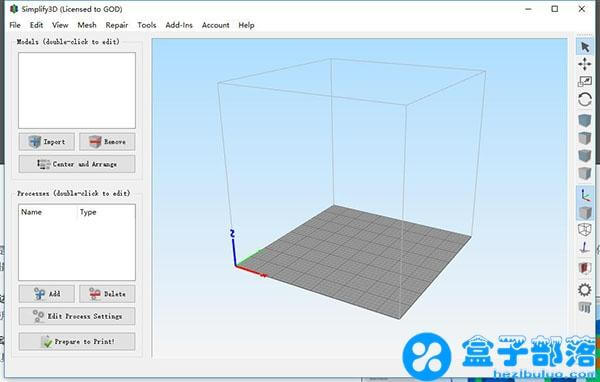The image size is (600, 382).
Task: Click the Name column header
Action: pyautogui.click(x=31, y=212)
